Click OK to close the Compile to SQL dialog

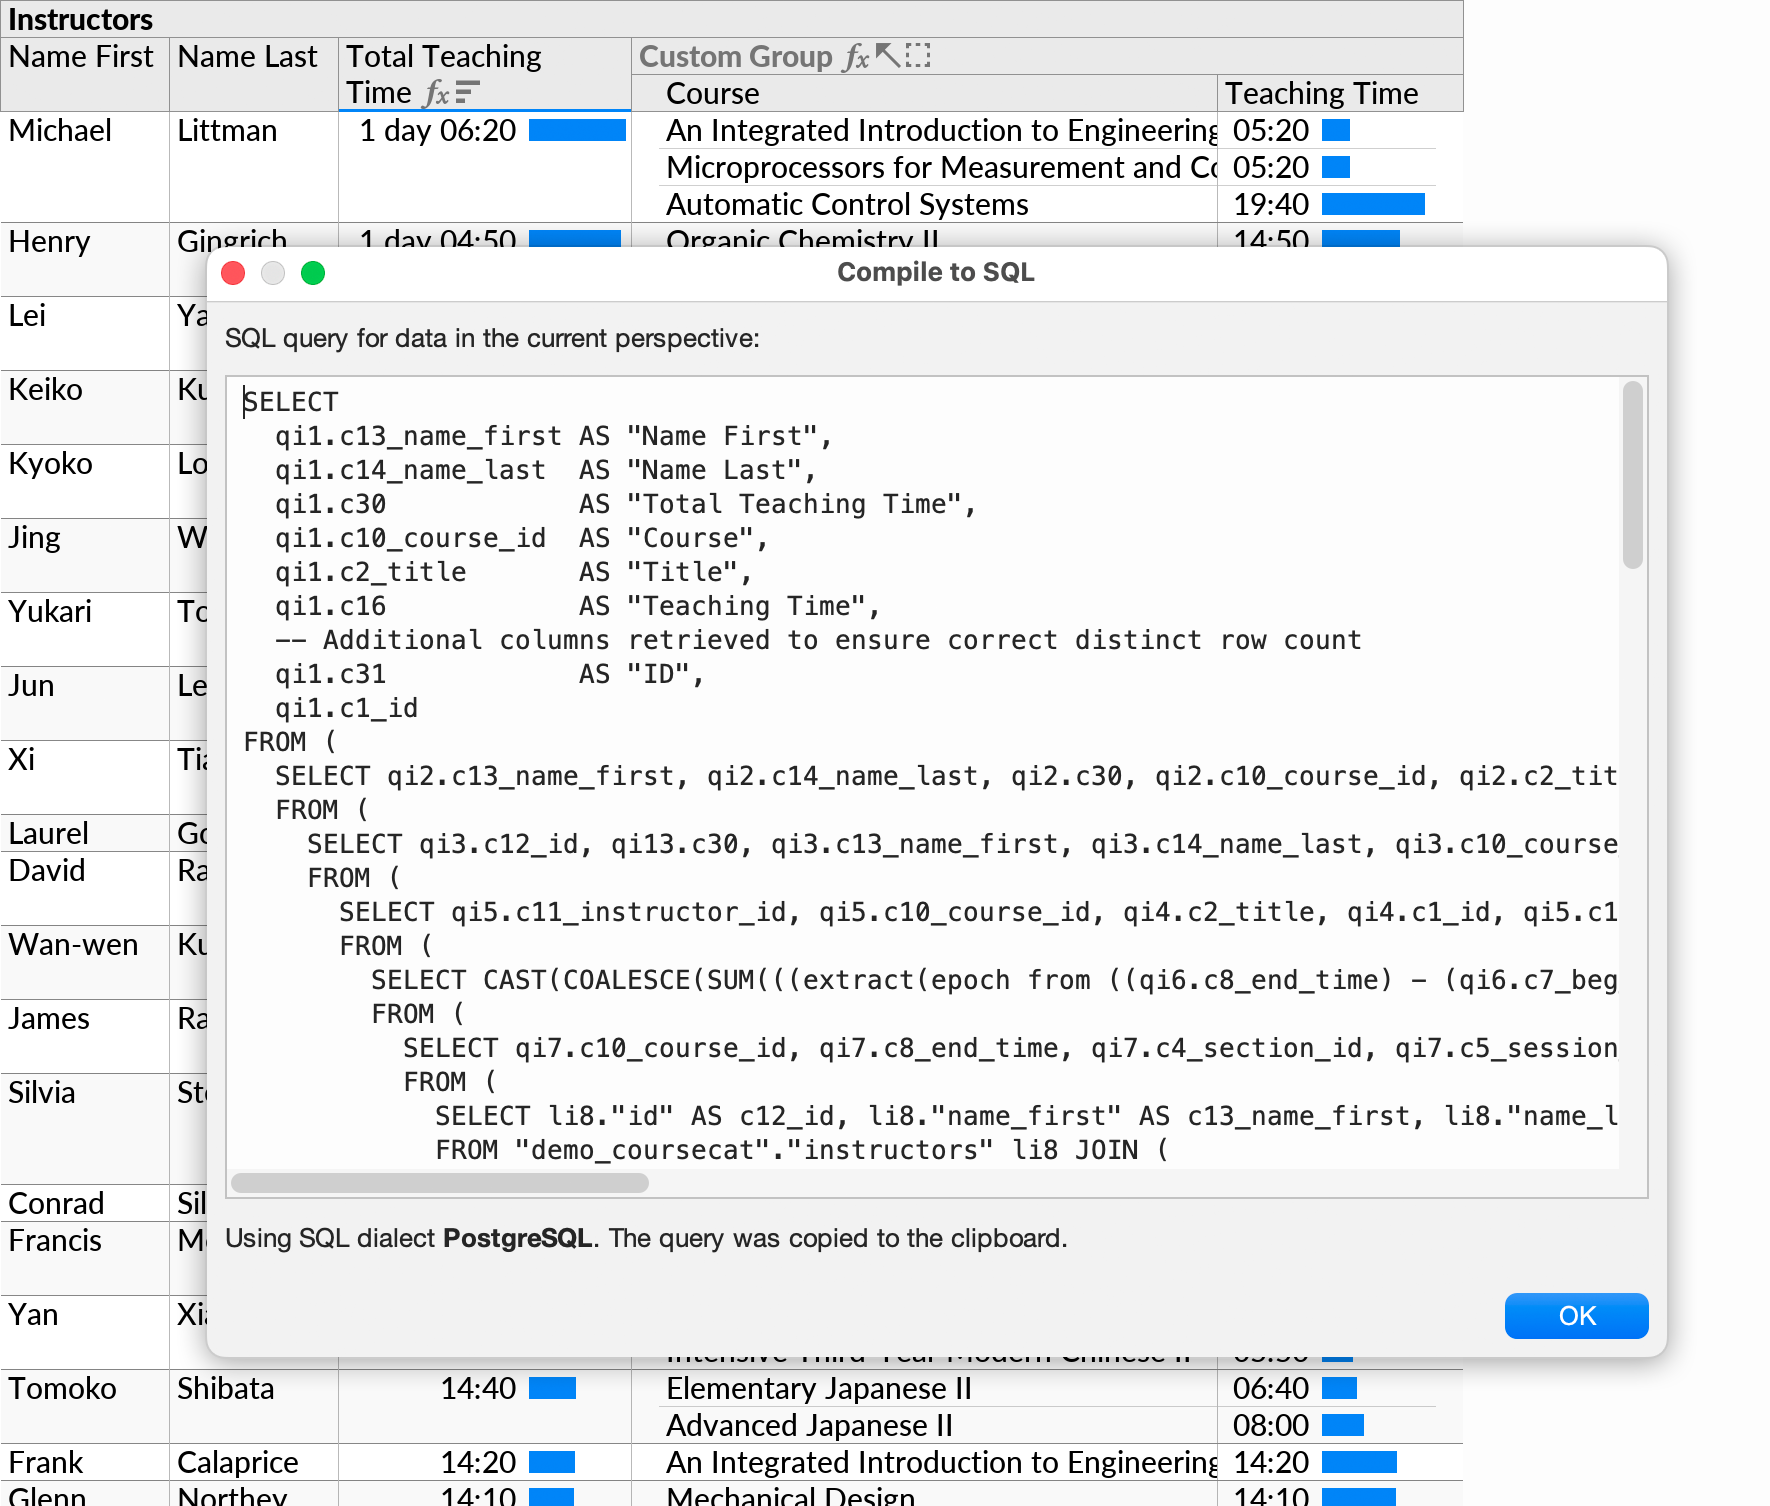pos(1576,1316)
